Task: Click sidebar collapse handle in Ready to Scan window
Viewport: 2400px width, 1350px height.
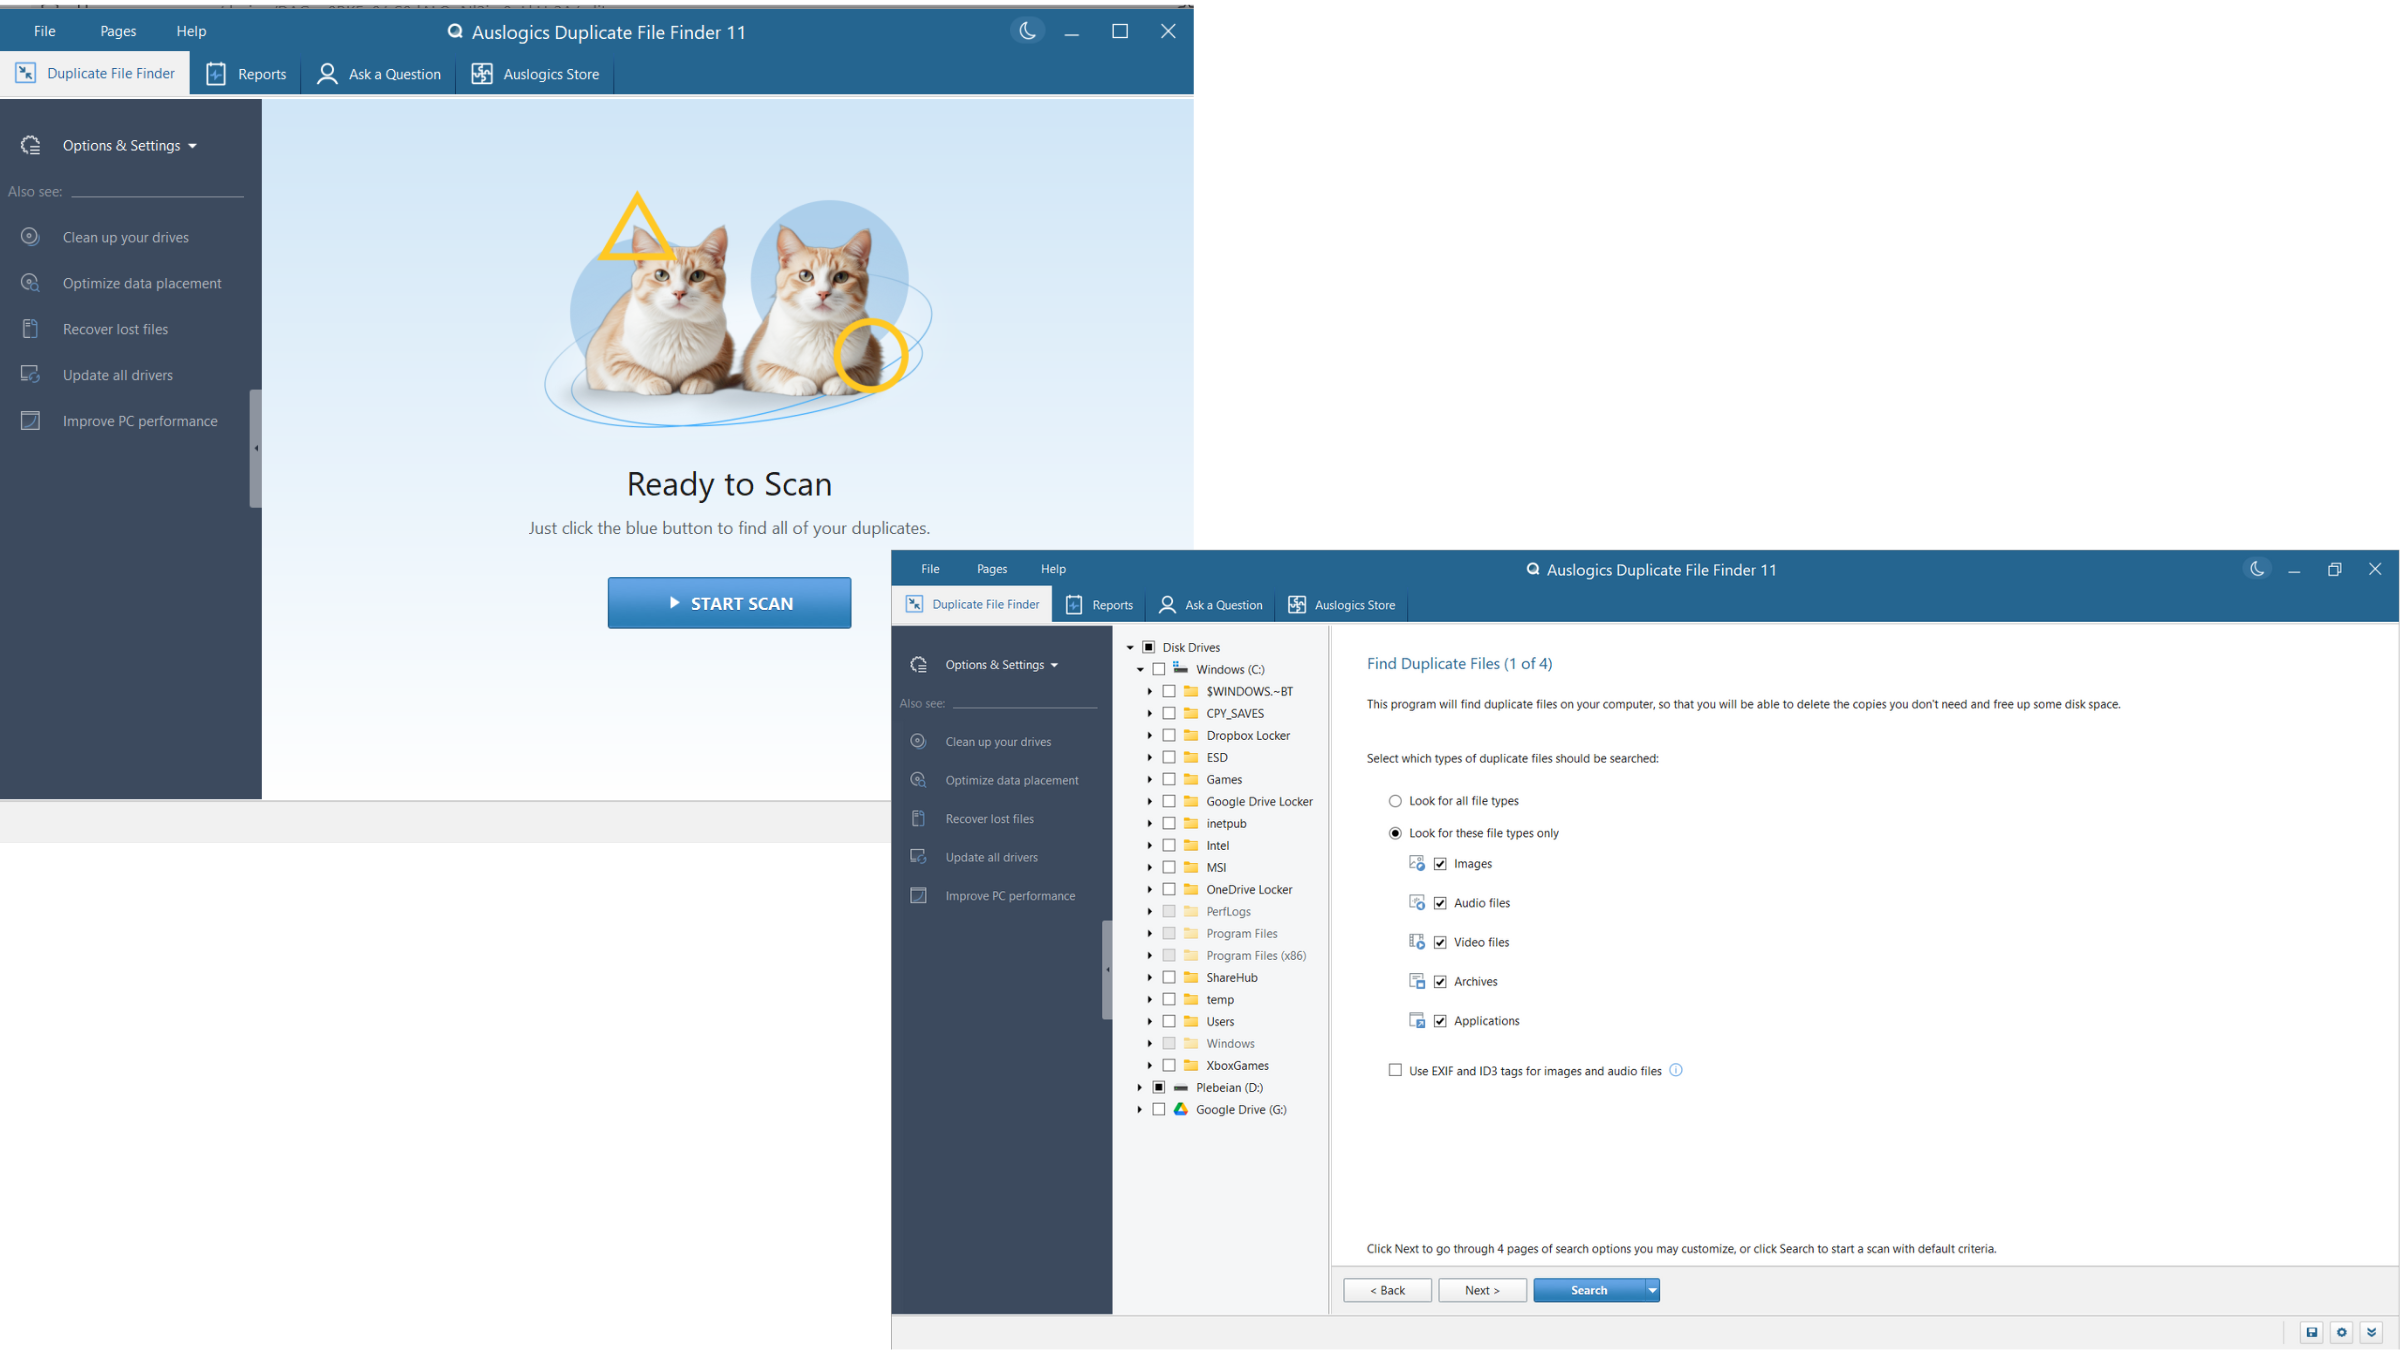Action: [256, 448]
